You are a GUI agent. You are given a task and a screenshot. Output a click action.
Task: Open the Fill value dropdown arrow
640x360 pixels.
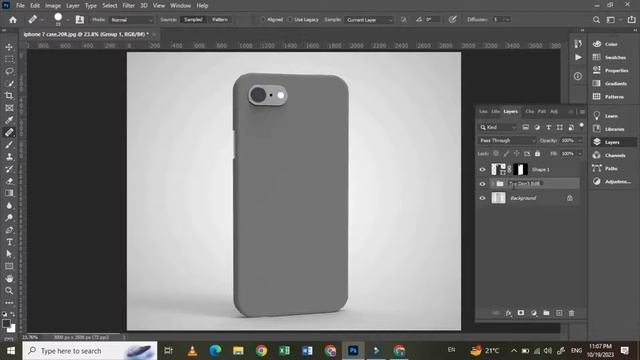(x=580, y=154)
